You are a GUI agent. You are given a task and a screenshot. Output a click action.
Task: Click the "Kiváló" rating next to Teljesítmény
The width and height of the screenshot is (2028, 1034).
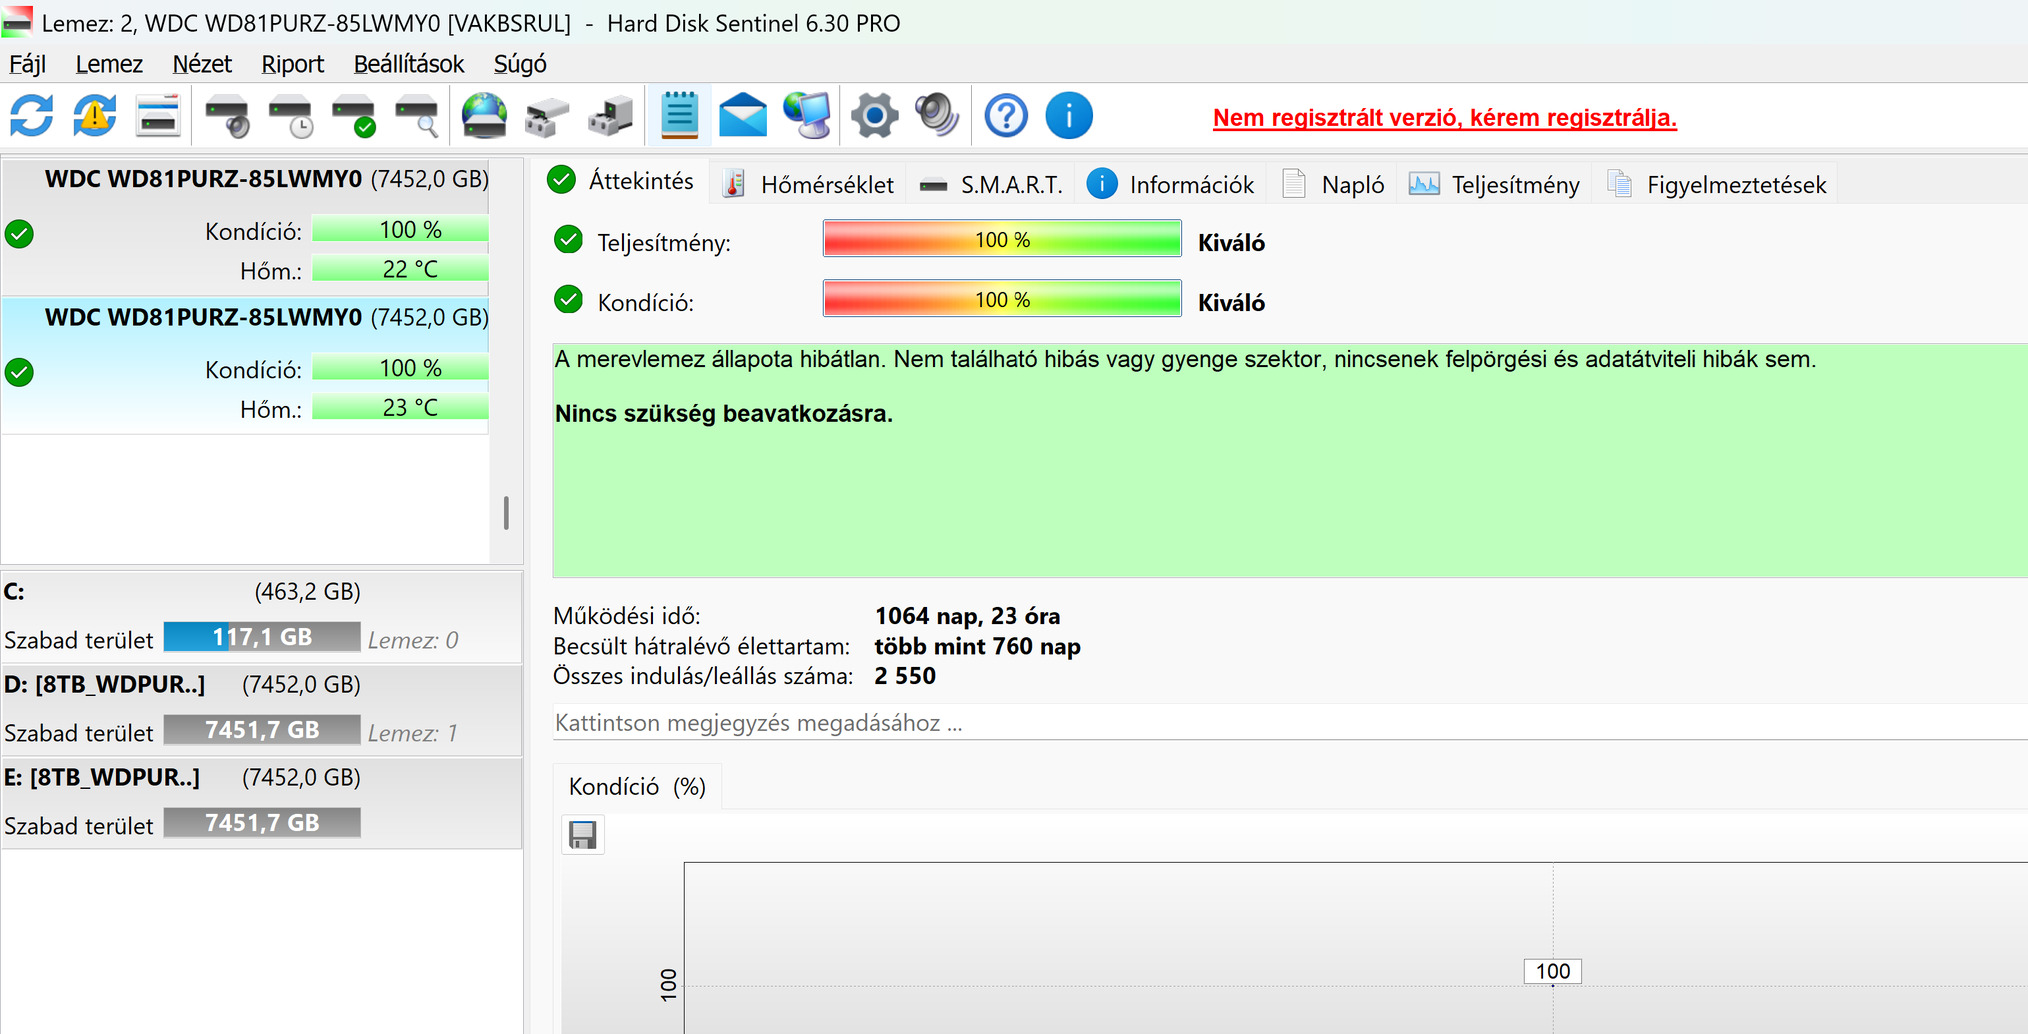pyautogui.click(x=1231, y=242)
